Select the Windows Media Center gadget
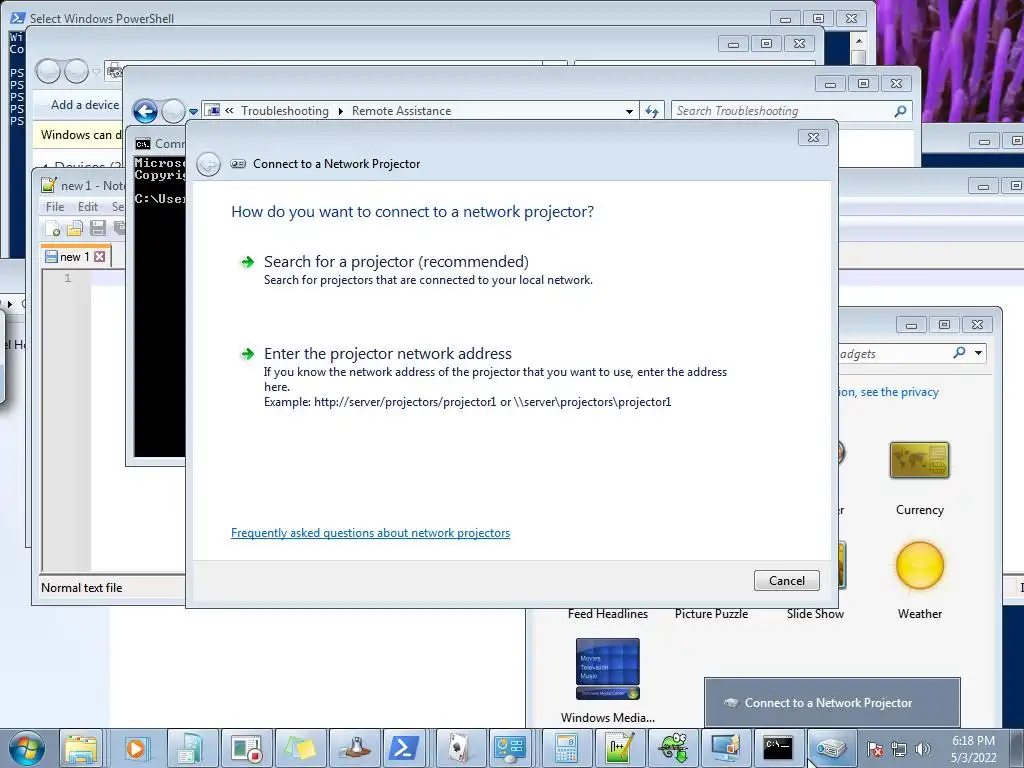 (607, 681)
